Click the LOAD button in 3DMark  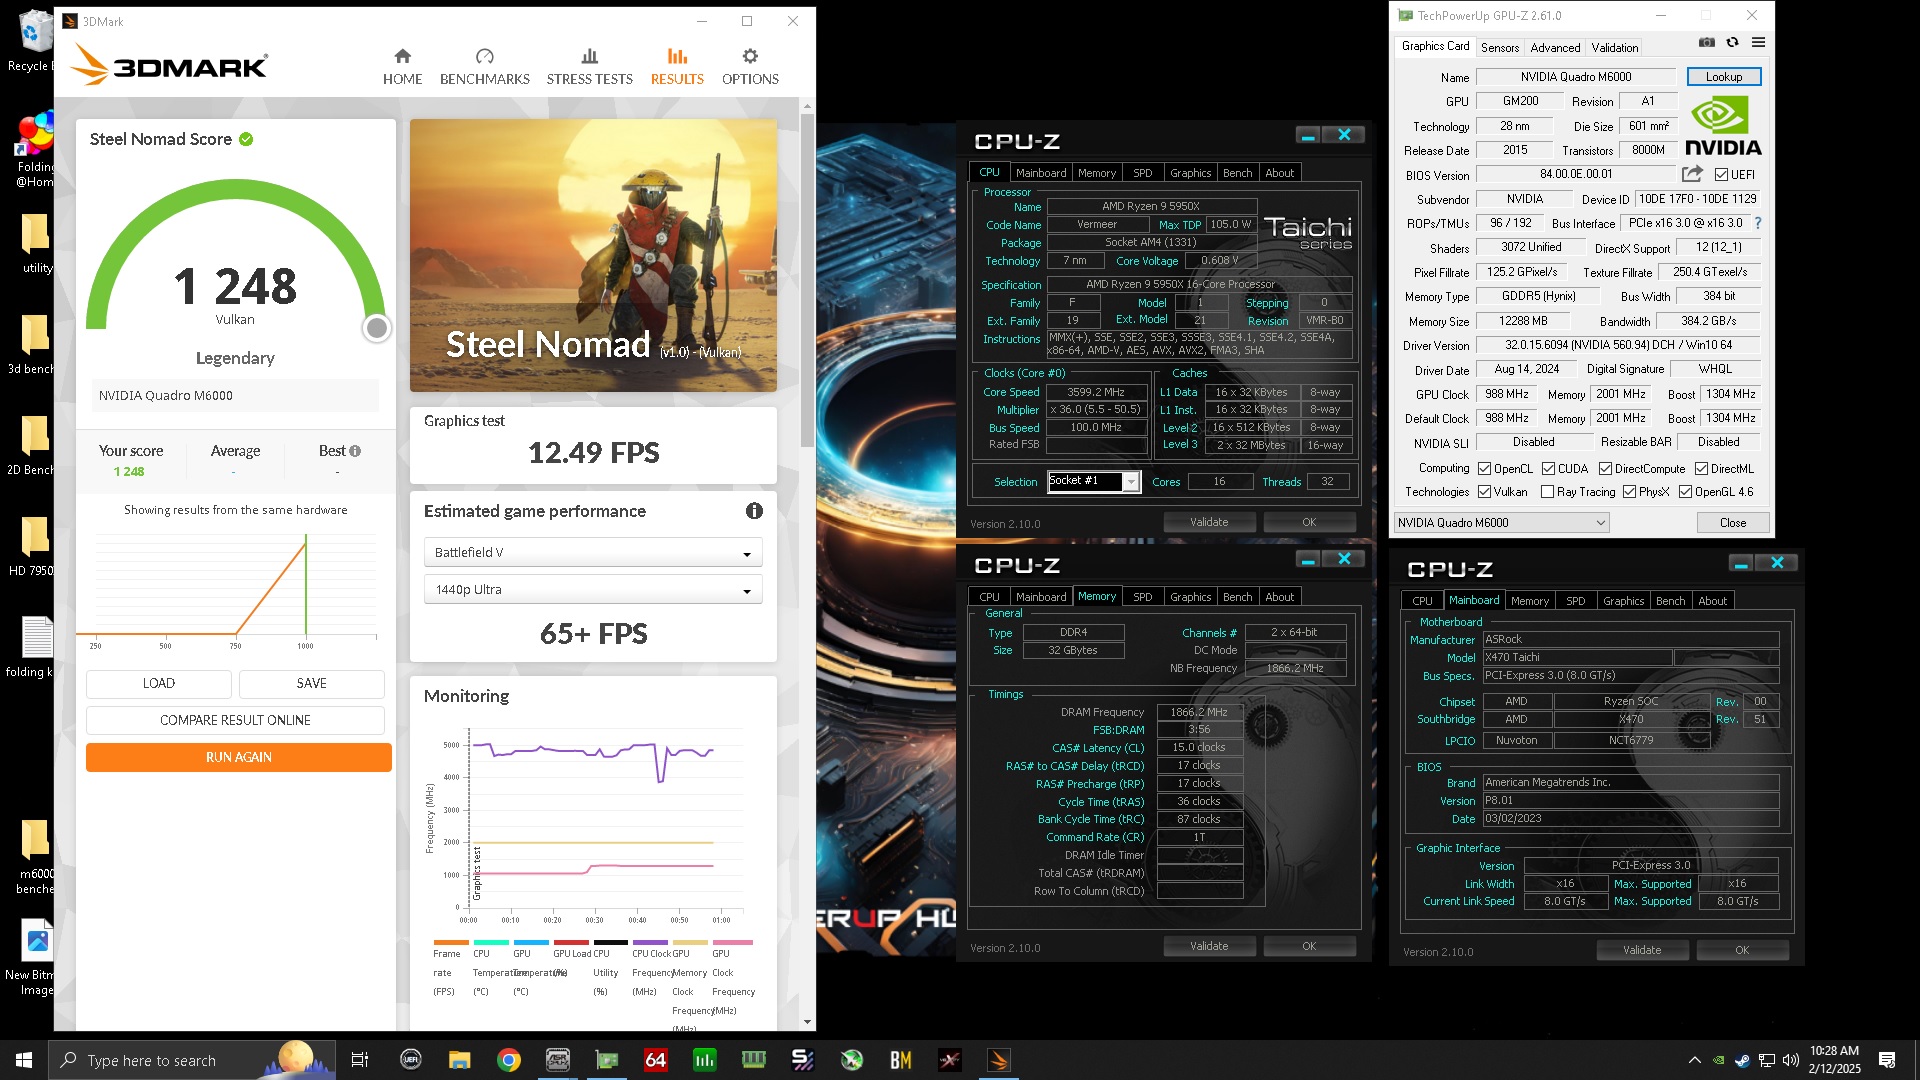[159, 683]
